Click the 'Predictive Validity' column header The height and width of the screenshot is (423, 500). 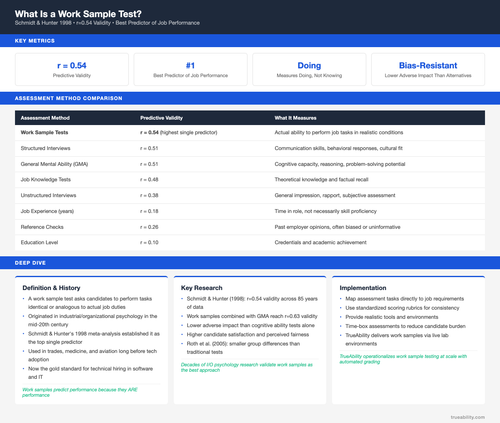click(x=161, y=118)
